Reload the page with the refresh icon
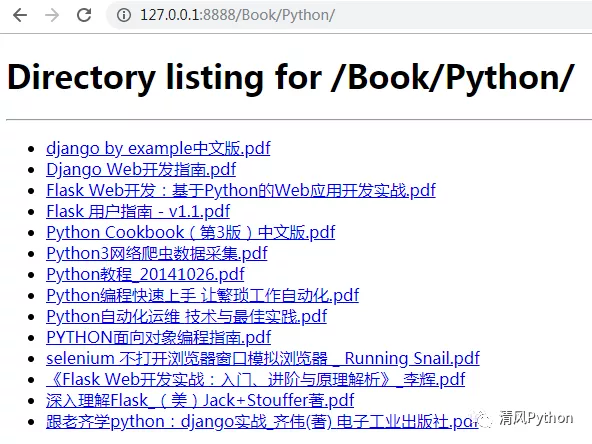Viewport: 592px width, 444px height. point(84,15)
